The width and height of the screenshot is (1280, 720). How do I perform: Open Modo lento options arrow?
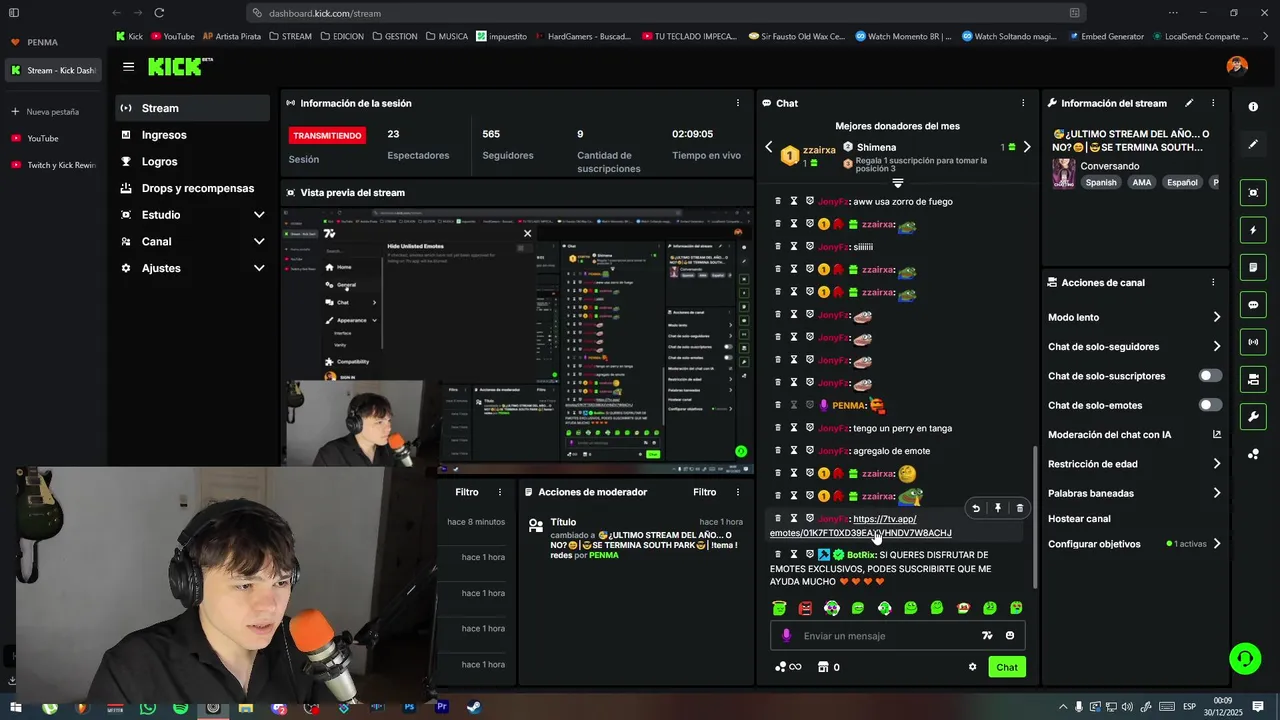[x=1217, y=317]
